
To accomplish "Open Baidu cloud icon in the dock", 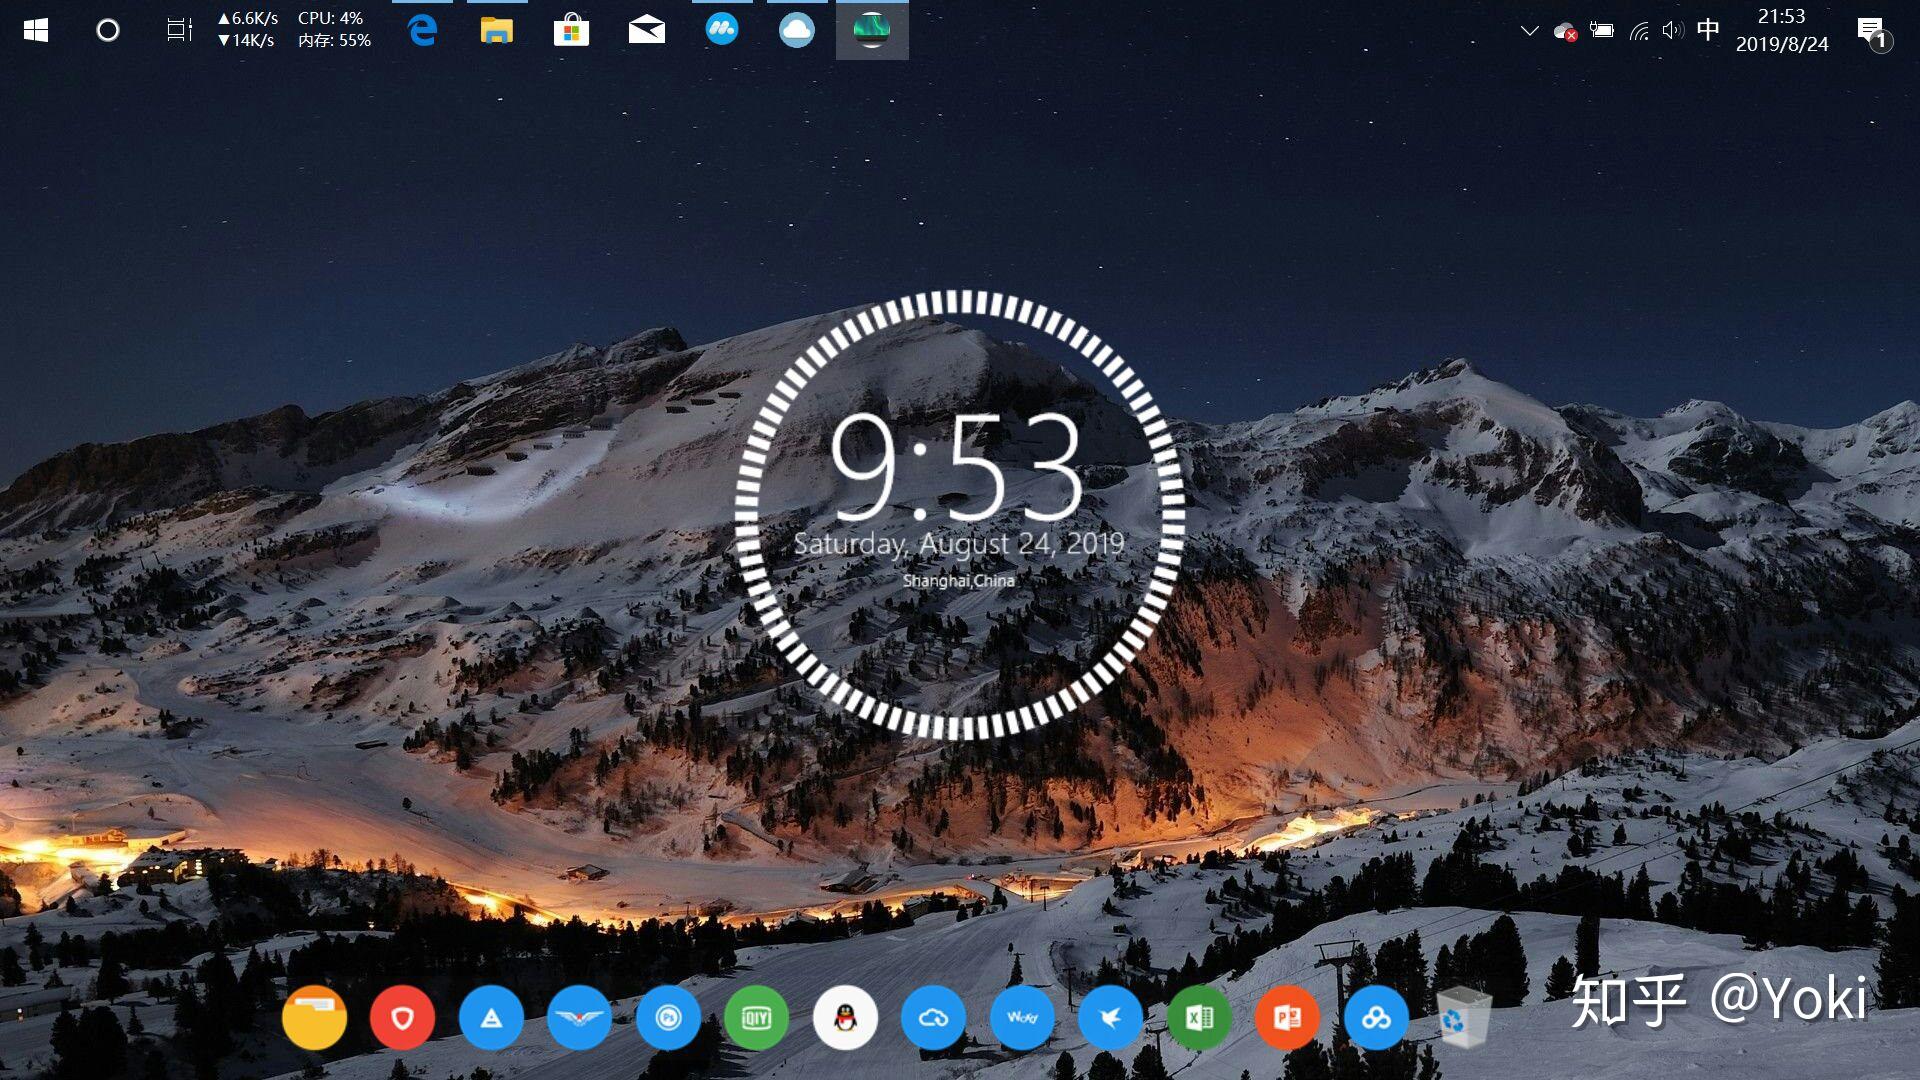I will 1376,1018.
